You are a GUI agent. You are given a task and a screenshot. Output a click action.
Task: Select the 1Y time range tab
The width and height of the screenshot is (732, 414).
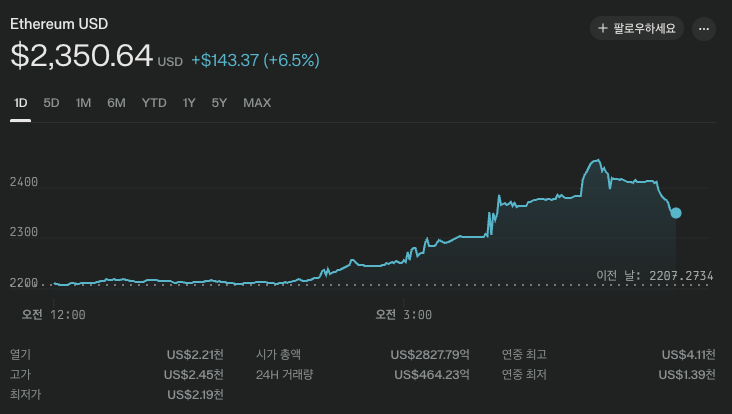[x=189, y=103]
